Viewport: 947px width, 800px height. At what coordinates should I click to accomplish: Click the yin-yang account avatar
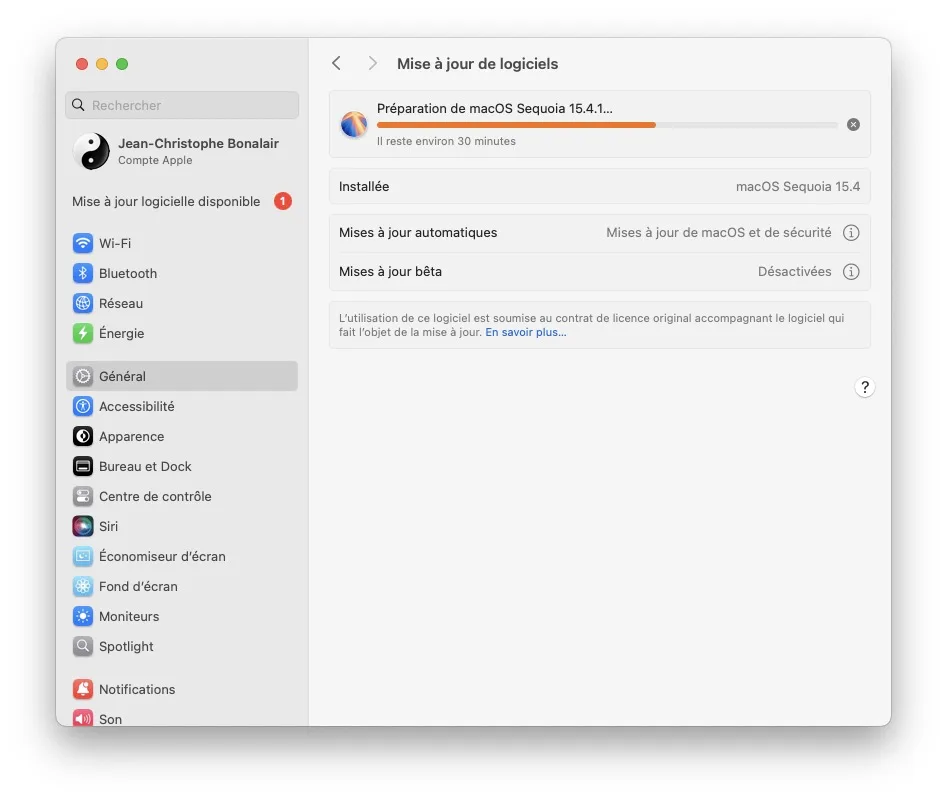pos(91,151)
